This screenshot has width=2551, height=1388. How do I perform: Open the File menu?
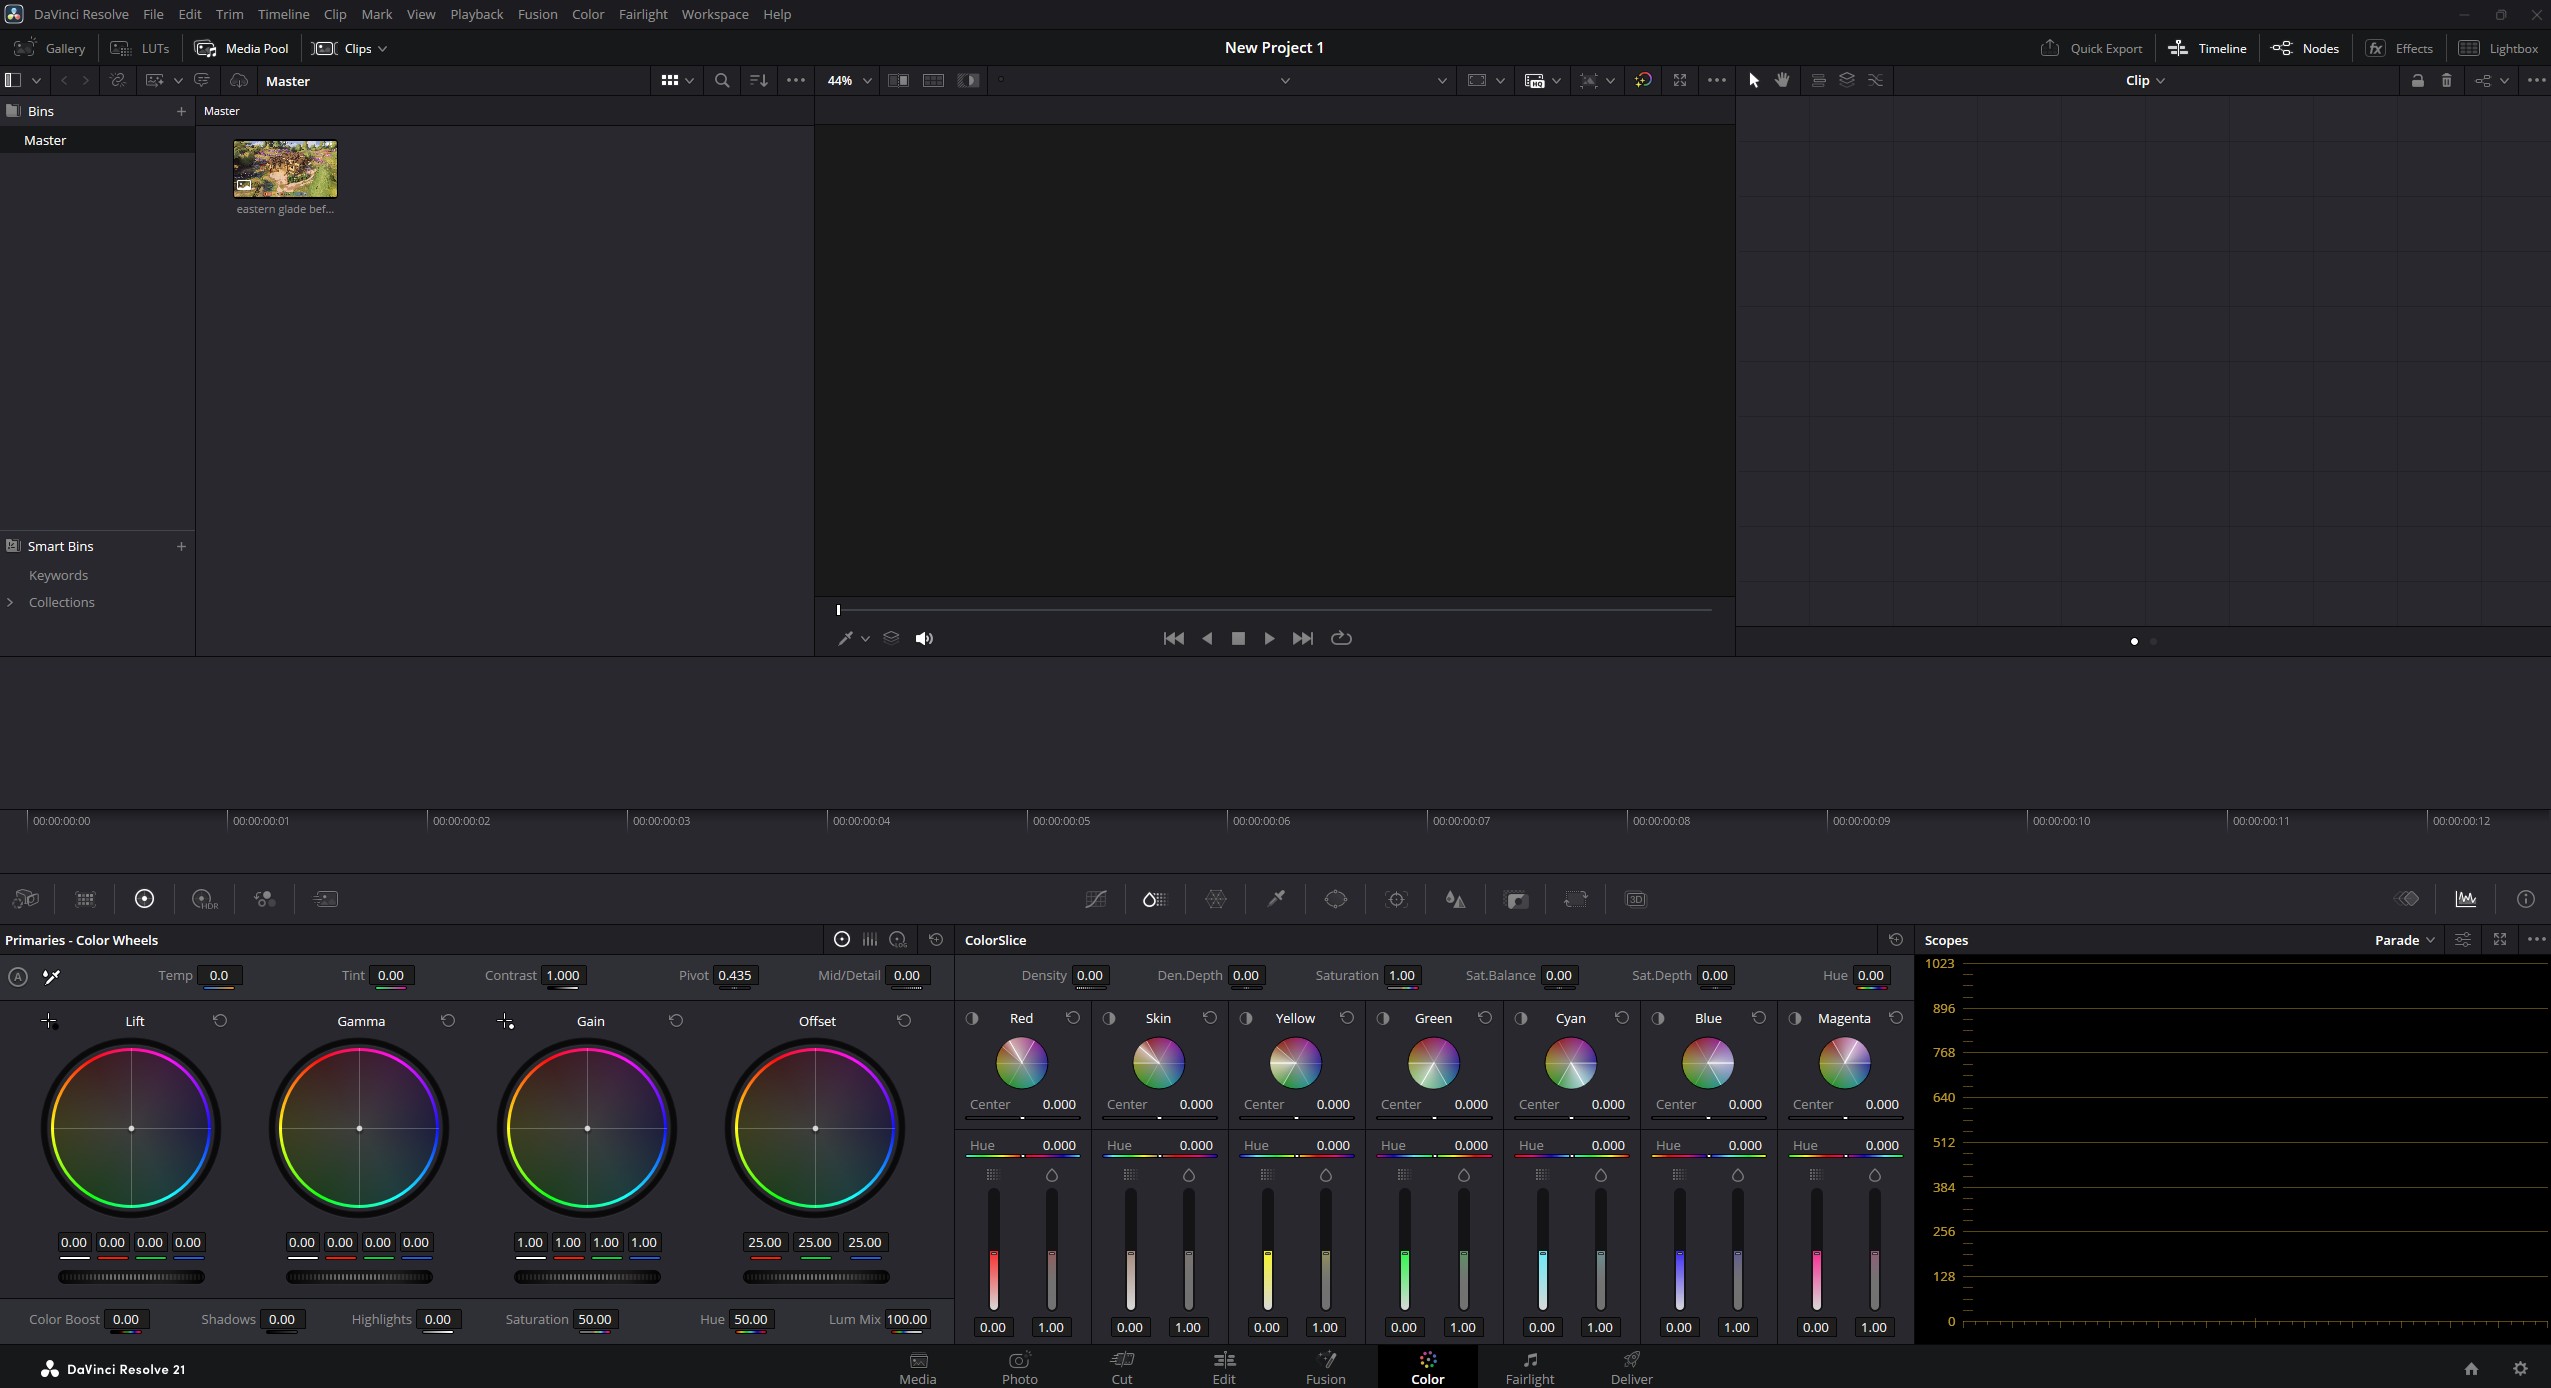pos(153,14)
